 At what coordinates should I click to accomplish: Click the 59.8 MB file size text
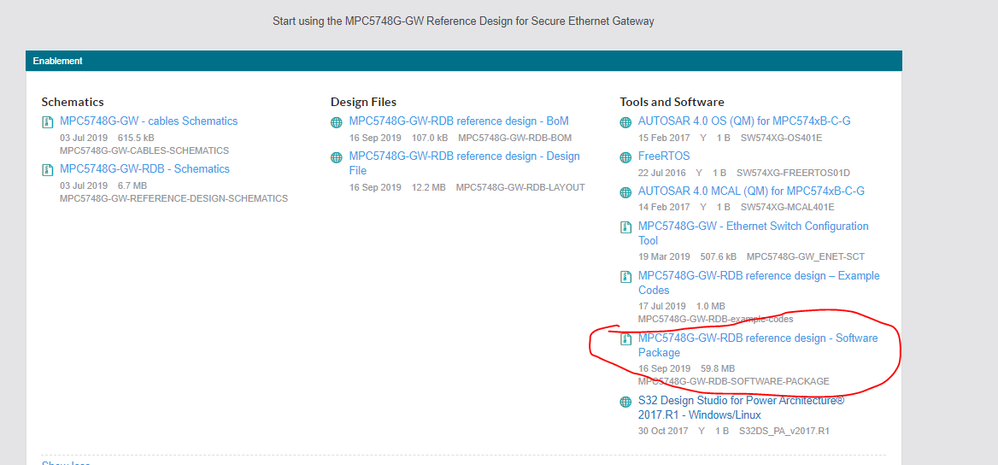click(x=718, y=368)
